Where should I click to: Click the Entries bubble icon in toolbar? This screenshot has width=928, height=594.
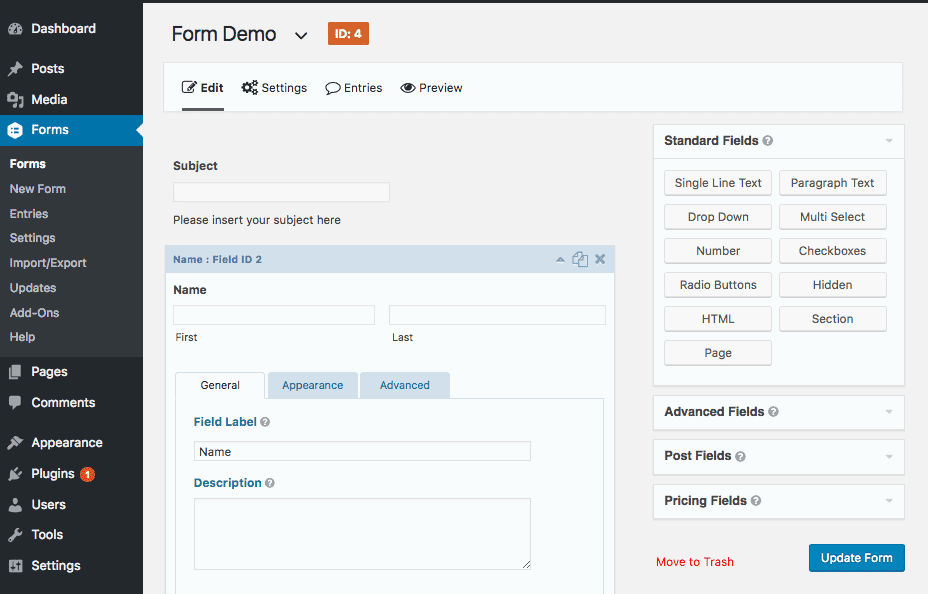pos(333,88)
